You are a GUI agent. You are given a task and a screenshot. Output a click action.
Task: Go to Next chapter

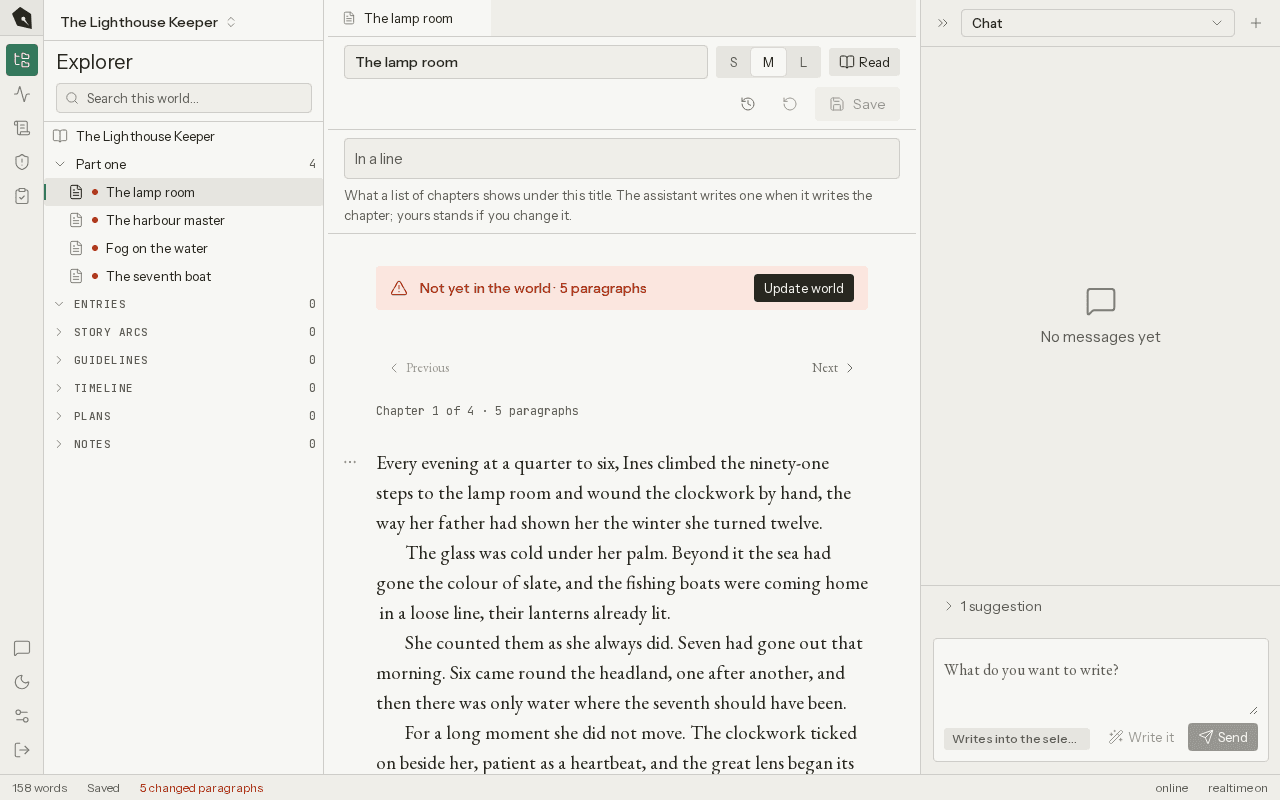click(x=834, y=368)
